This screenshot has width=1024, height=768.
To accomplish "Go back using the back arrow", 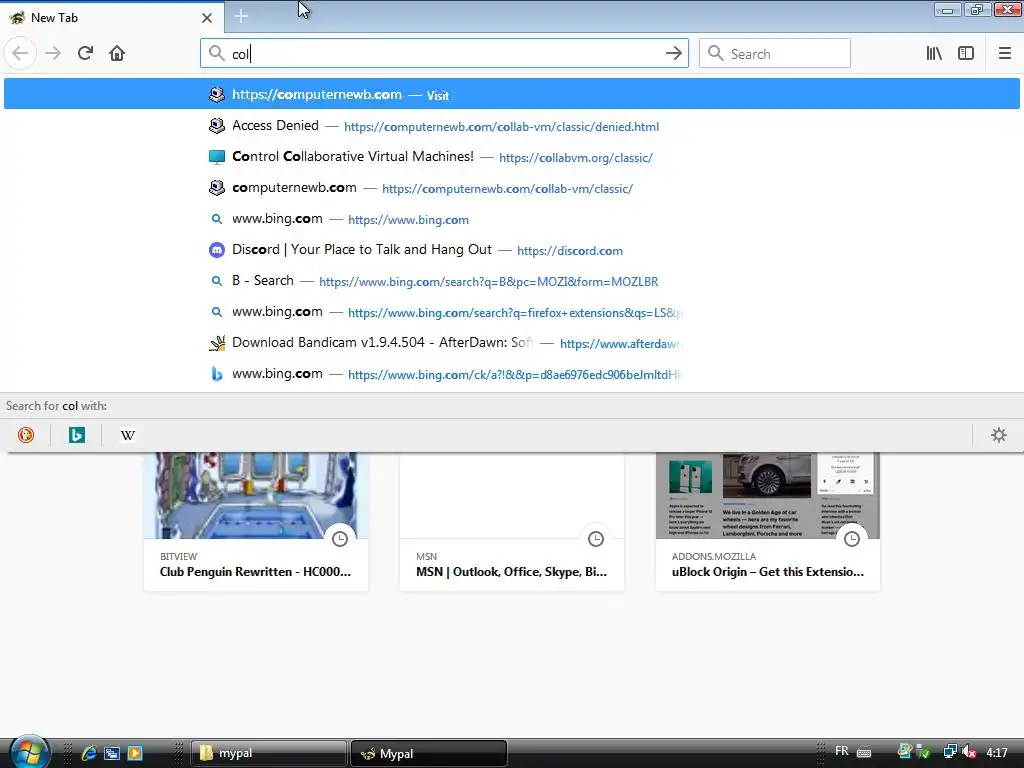I will click(20, 53).
